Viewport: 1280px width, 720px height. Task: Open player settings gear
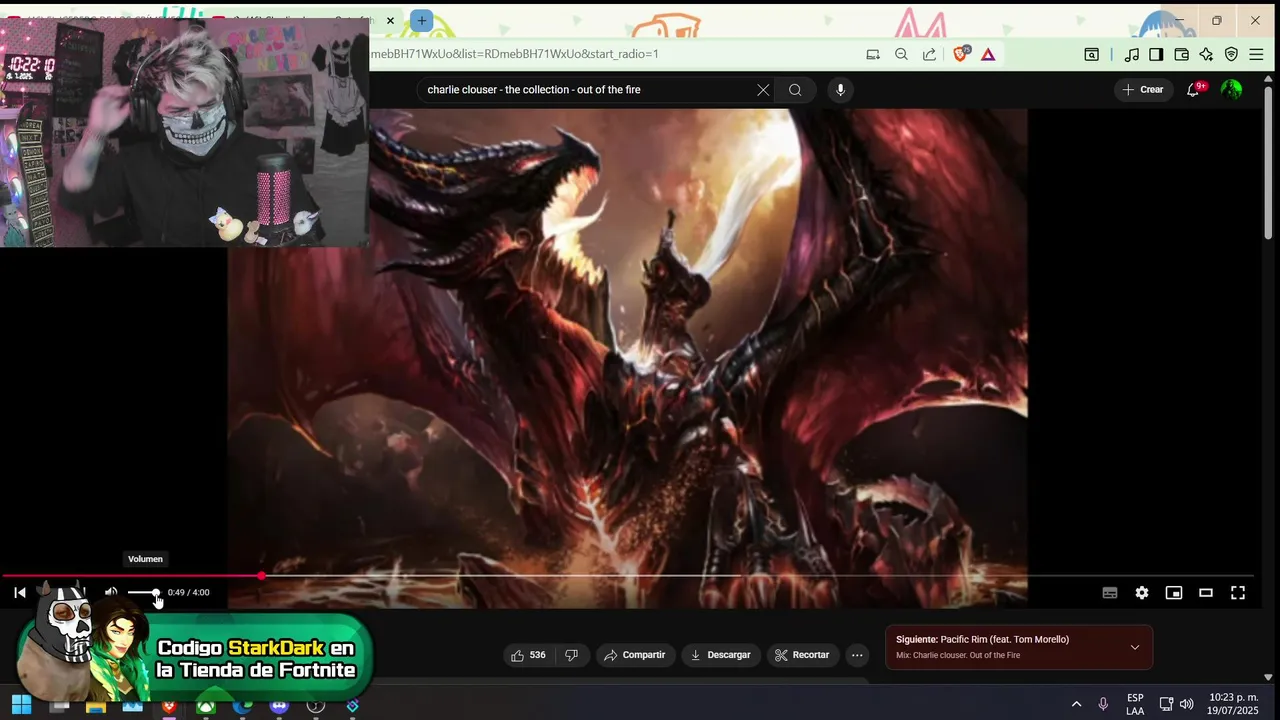point(1142,593)
